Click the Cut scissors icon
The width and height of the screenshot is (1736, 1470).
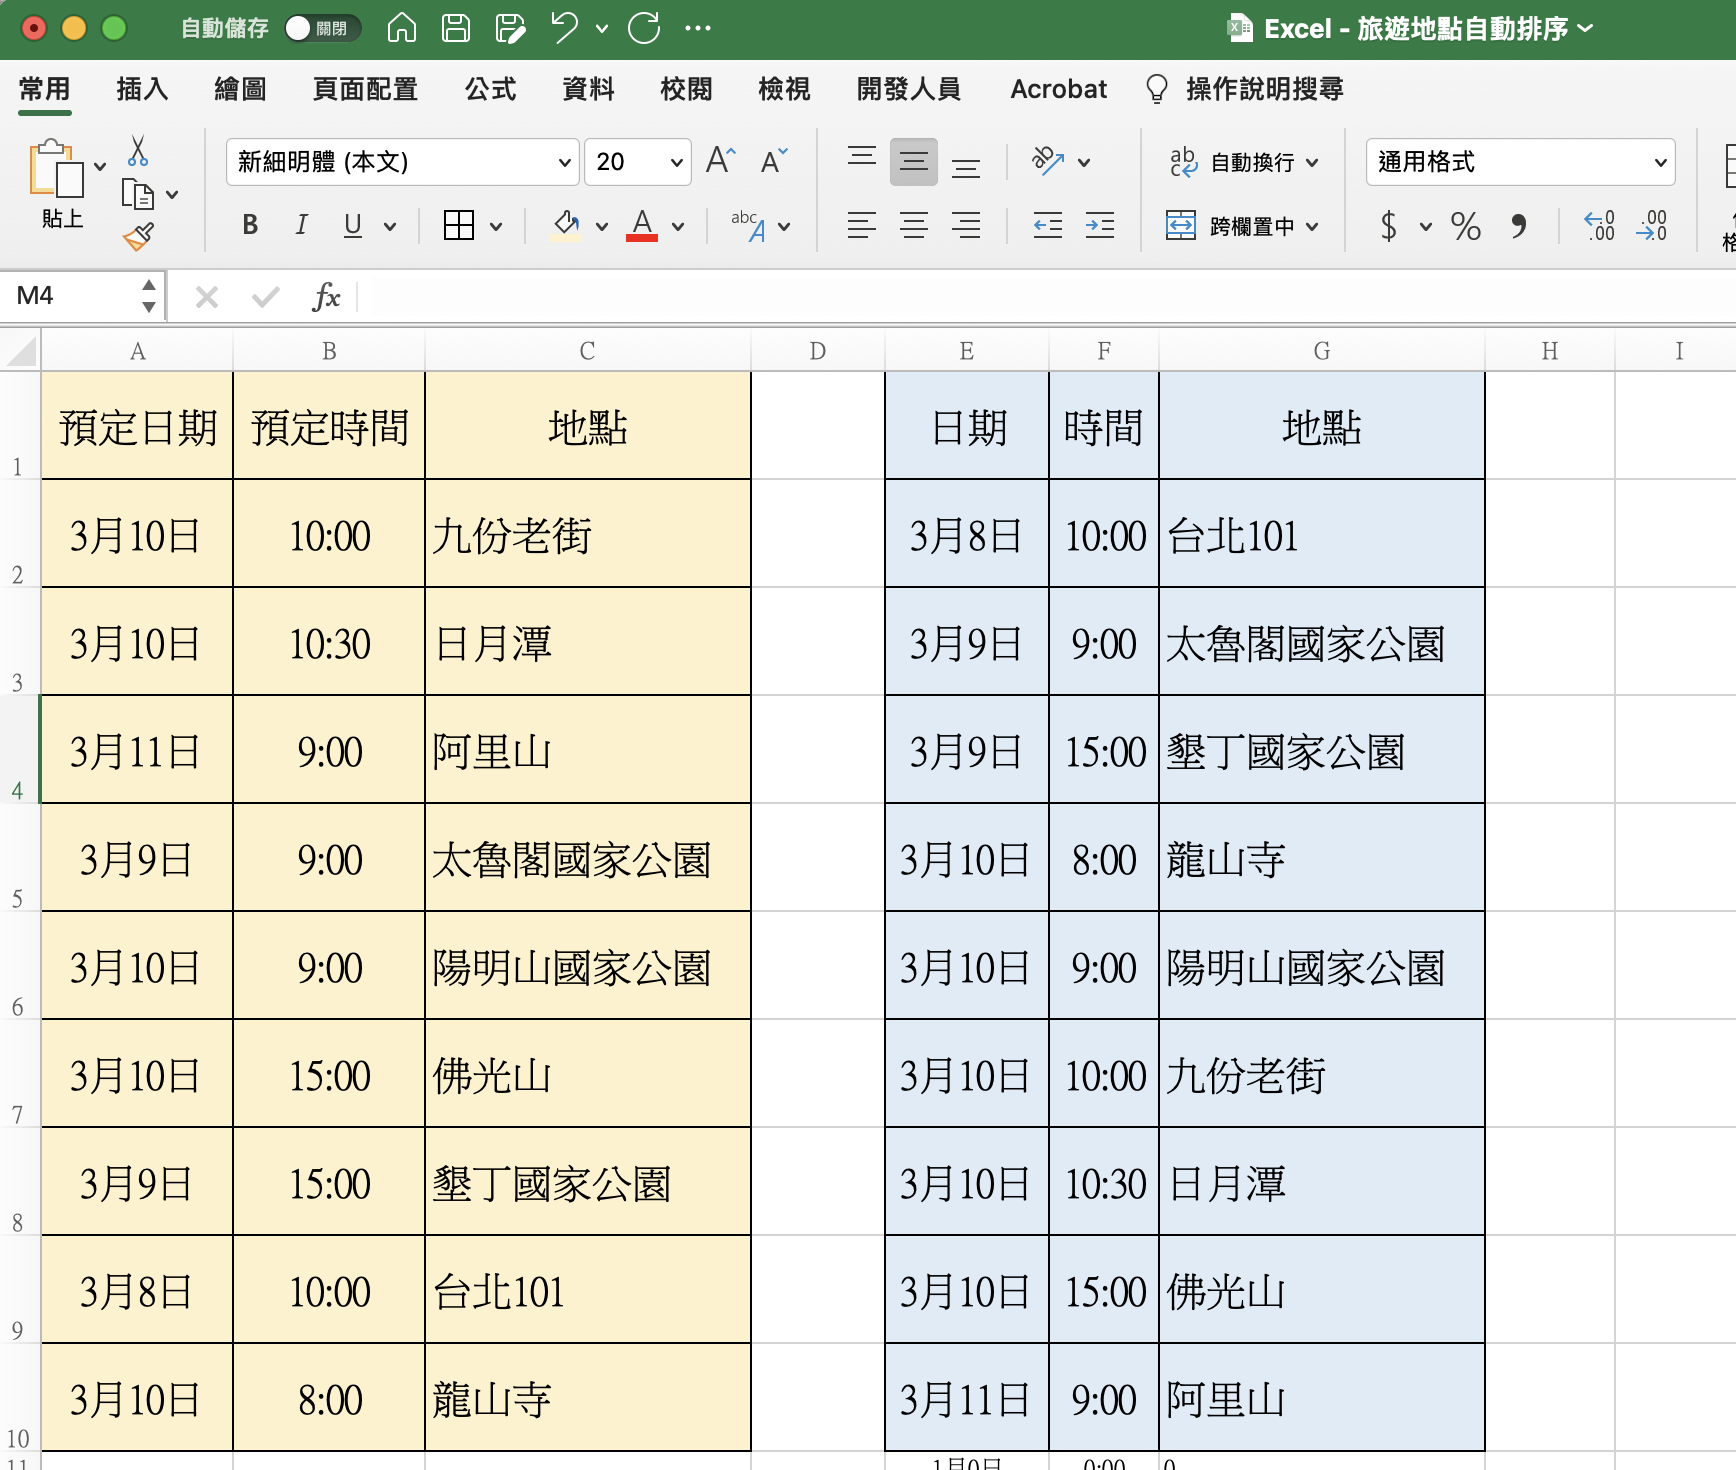pos(138,152)
